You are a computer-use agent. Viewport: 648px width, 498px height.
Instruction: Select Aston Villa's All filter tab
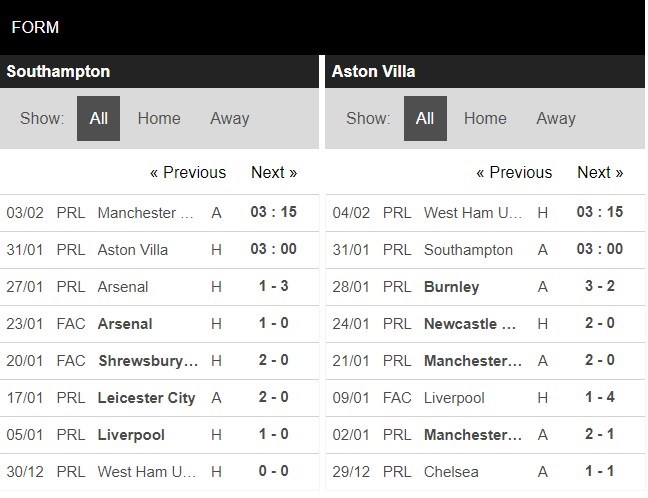point(425,119)
